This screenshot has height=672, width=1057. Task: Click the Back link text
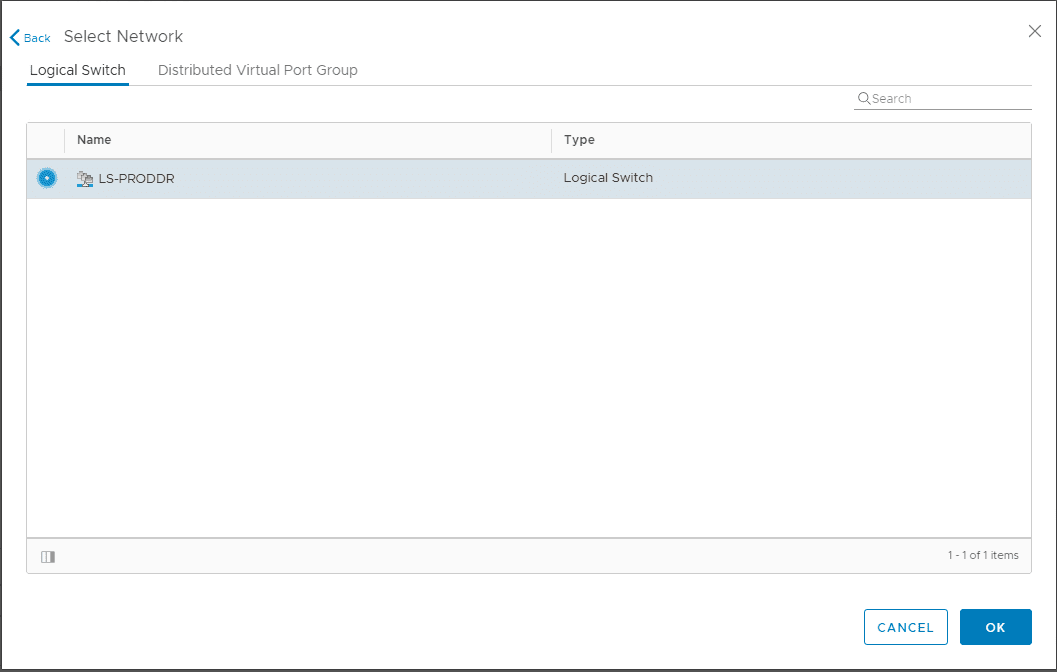(x=37, y=38)
